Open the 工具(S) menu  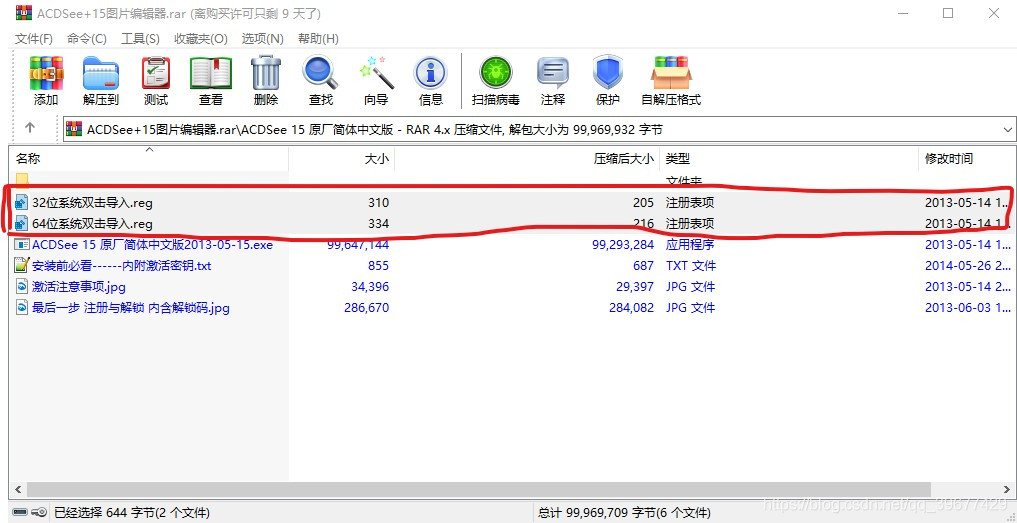(141, 38)
